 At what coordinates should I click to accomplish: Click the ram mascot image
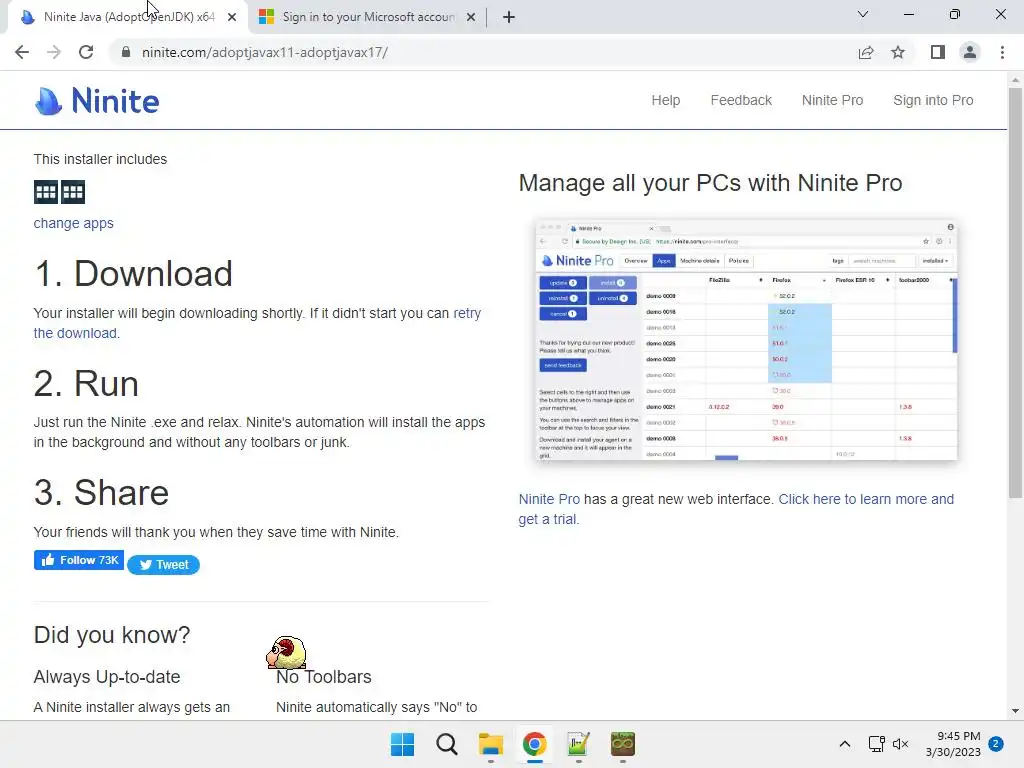pos(286,652)
